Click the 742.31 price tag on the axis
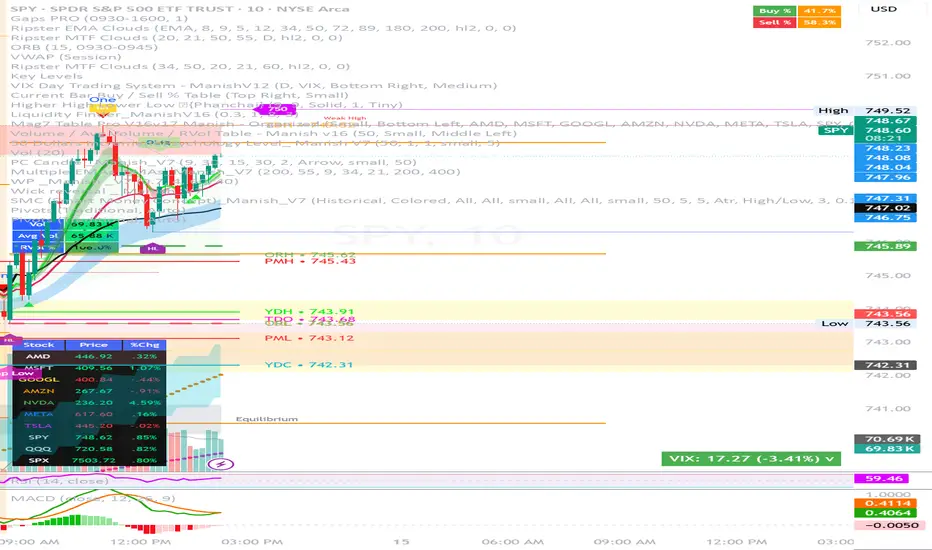The image size is (932, 550). coord(884,365)
